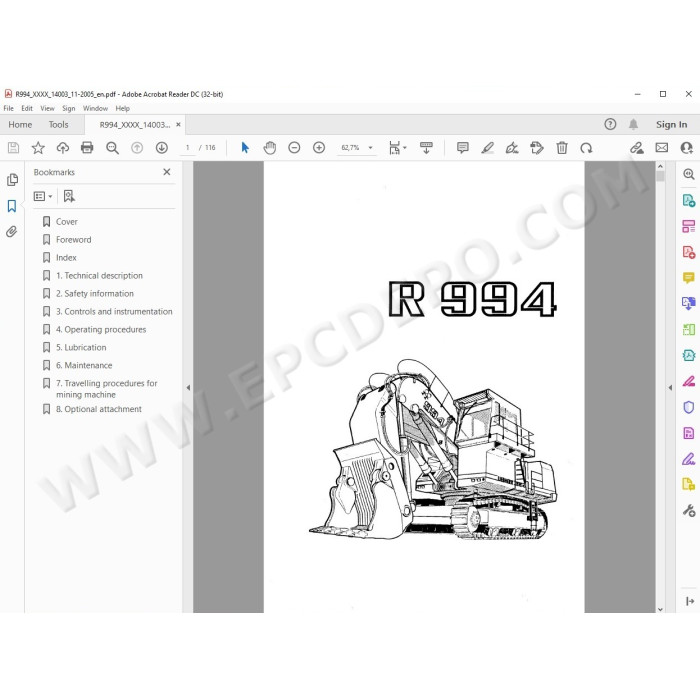Screen dimensions: 700x700
Task: Click the document scroll up arrow
Action: pyautogui.click(x=660, y=166)
